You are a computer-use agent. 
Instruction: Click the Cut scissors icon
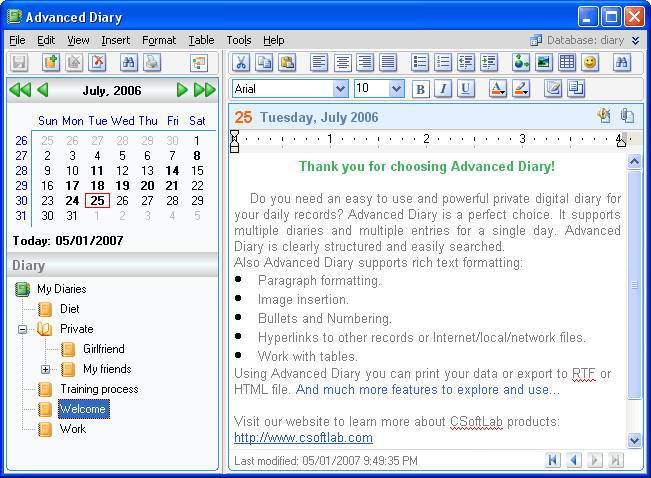pos(242,63)
